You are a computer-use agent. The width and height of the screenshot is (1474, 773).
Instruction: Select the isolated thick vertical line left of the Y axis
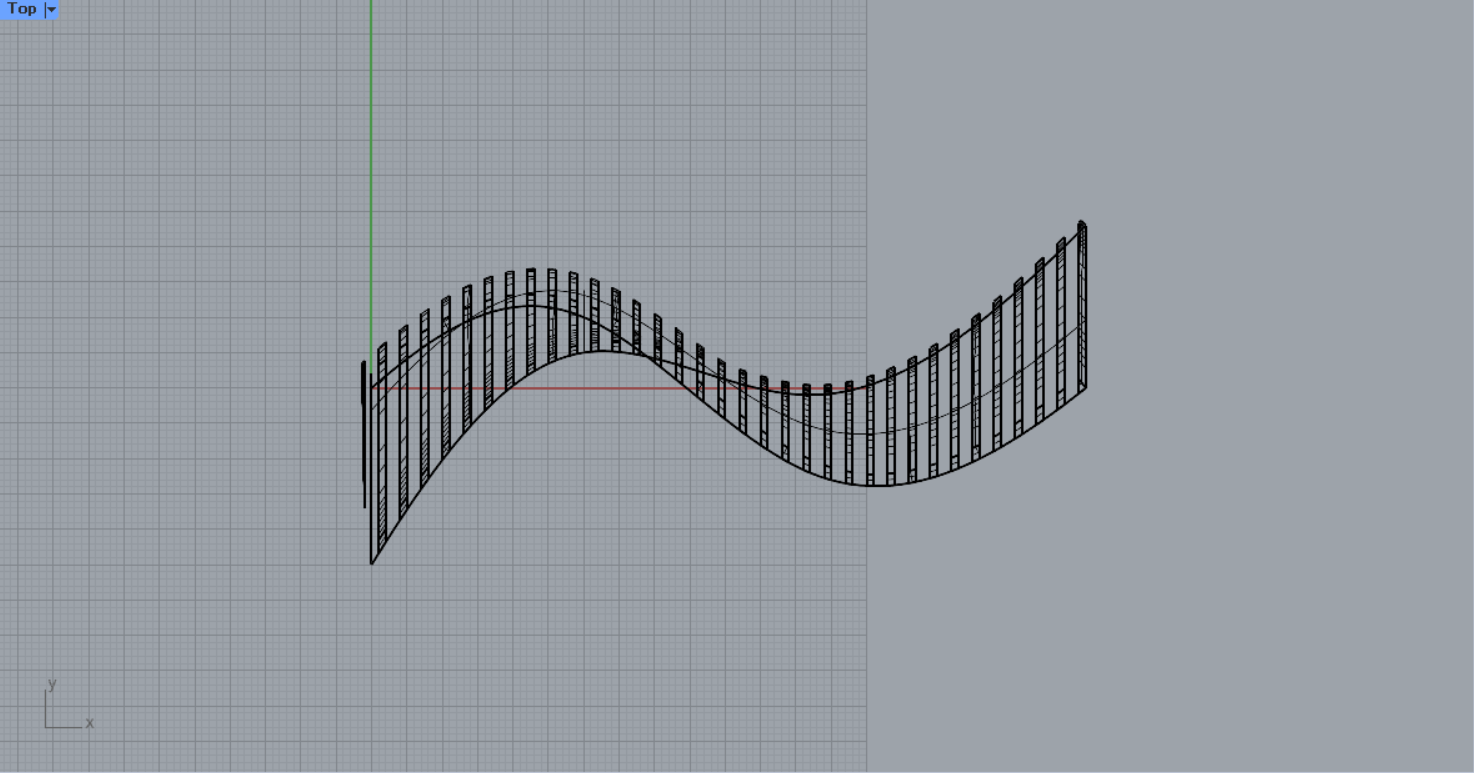[x=363, y=440]
